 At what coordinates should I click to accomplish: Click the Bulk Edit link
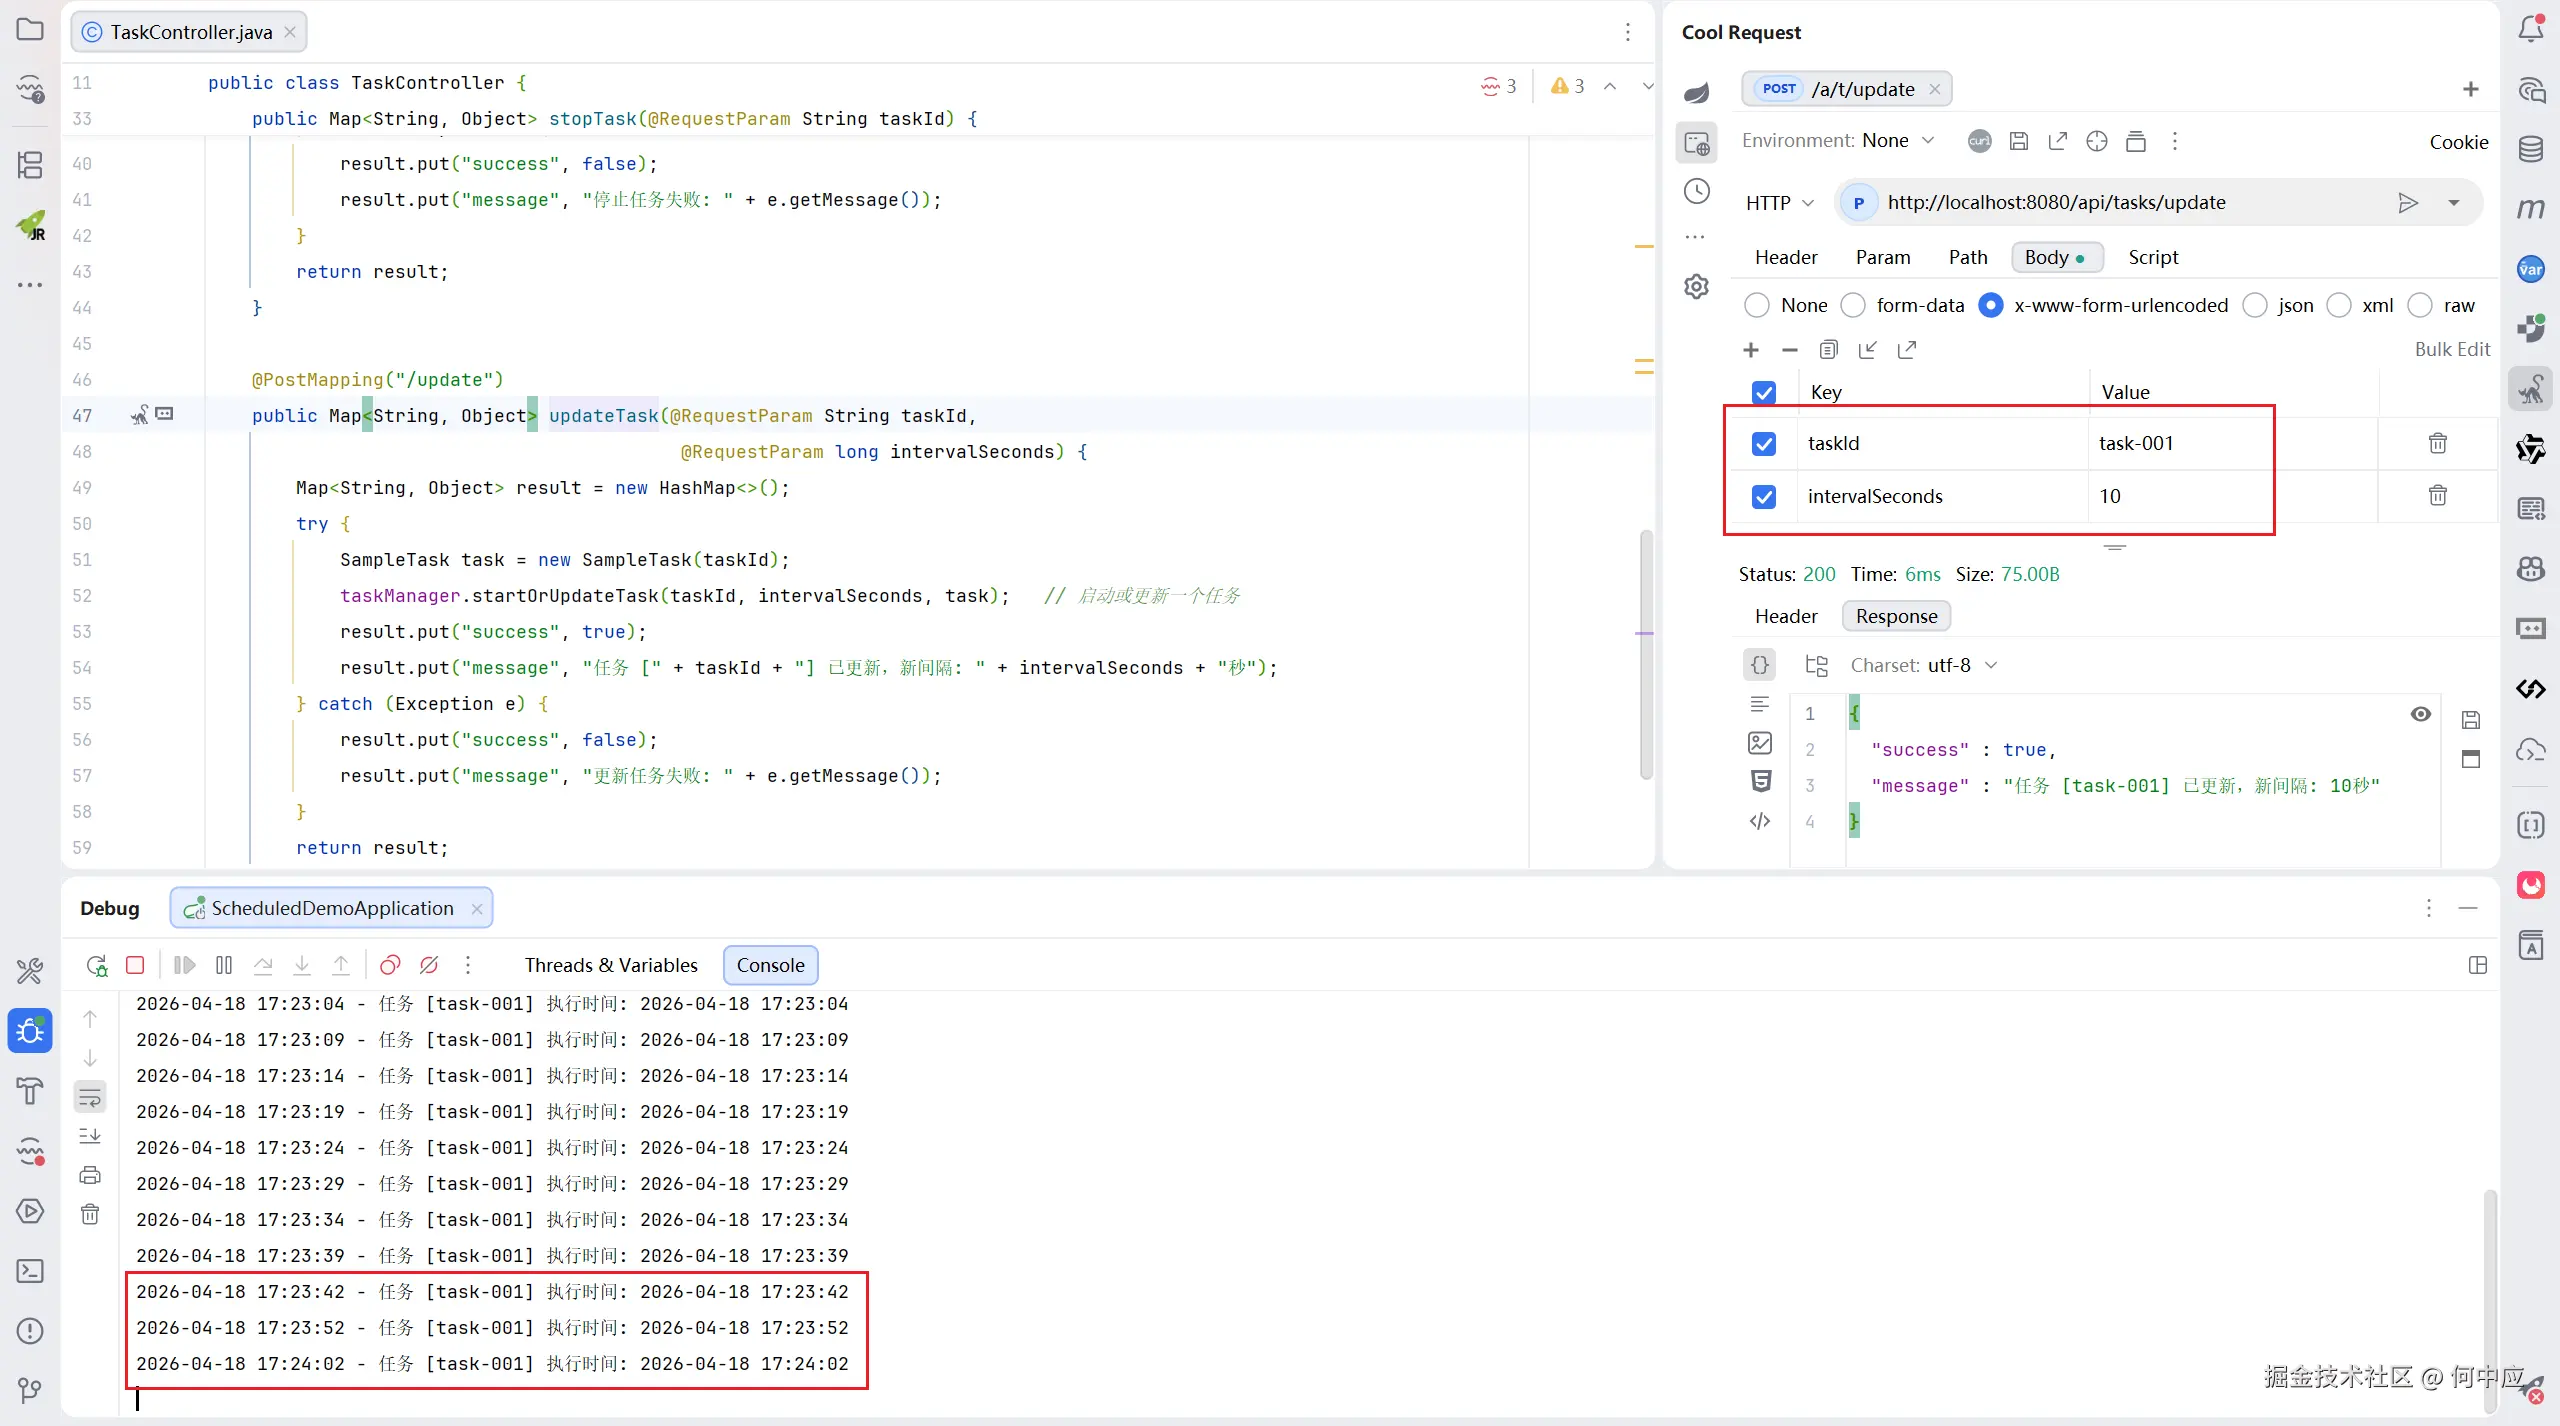pyautogui.click(x=2451, y=349)
